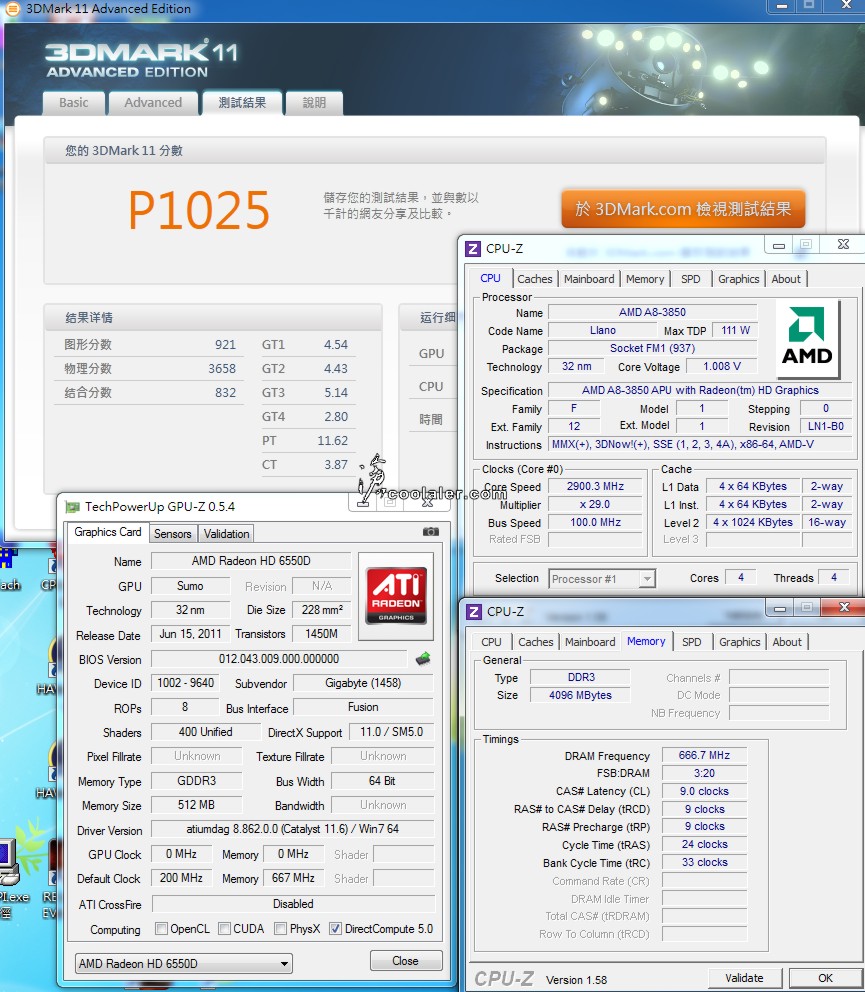The image size is (865, 992).
Task: Click the 圖形分數 value 921
Action: click(225, 345)
